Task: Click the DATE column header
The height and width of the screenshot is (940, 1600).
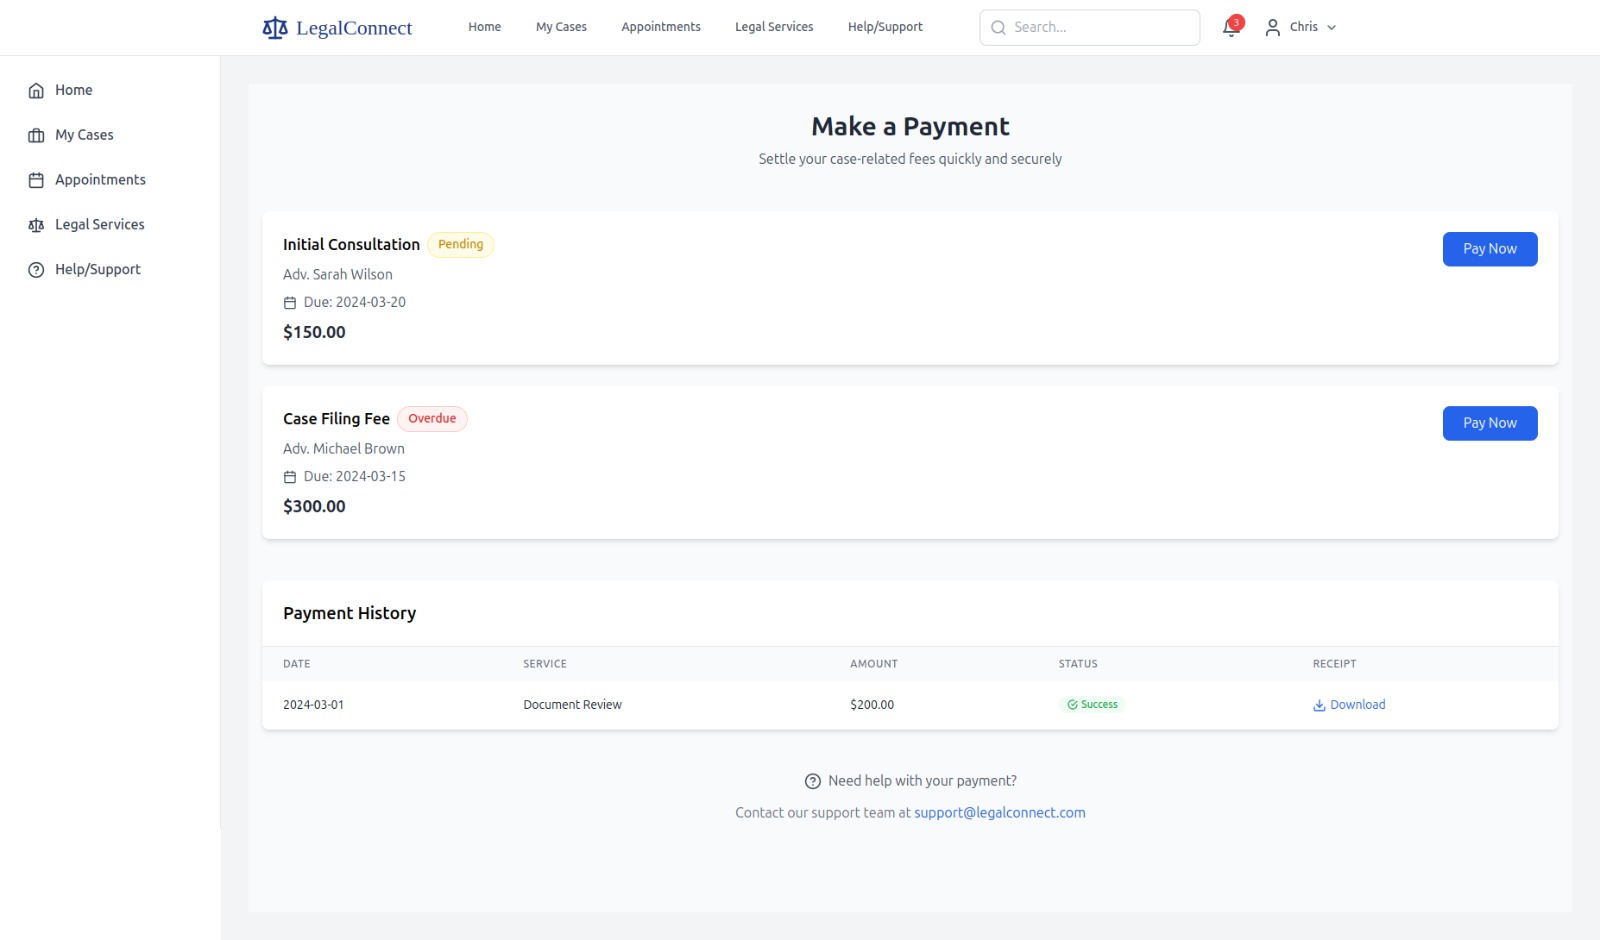Action: click(x=297, y=664)
